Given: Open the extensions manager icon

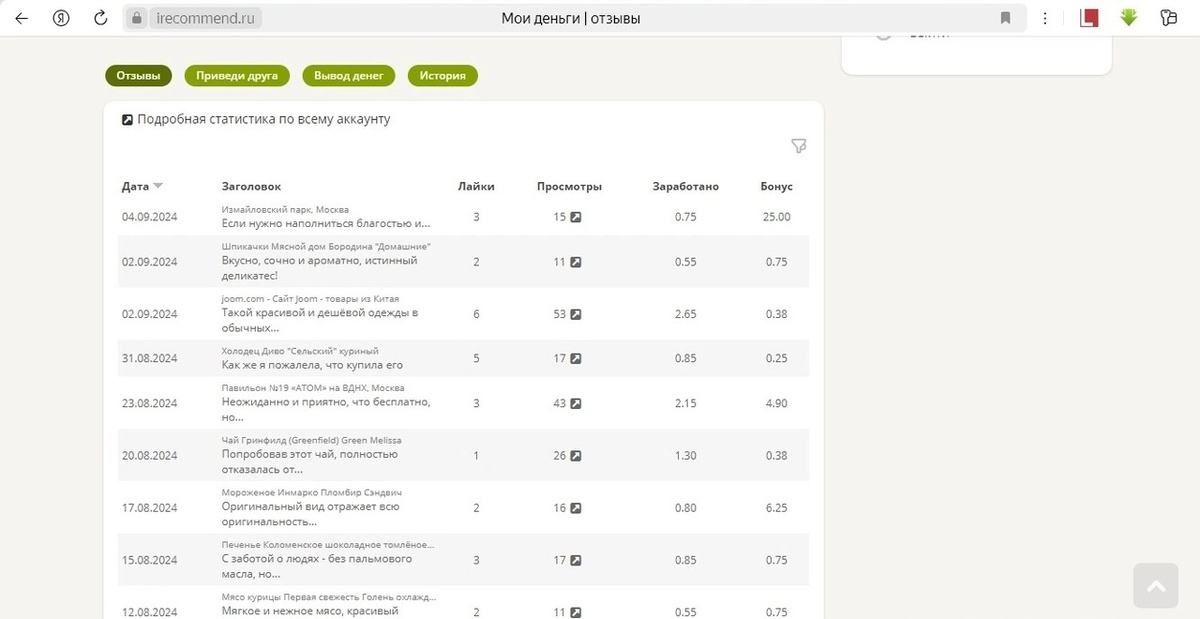Looking at the screenshot, I should coord(1168,18).
